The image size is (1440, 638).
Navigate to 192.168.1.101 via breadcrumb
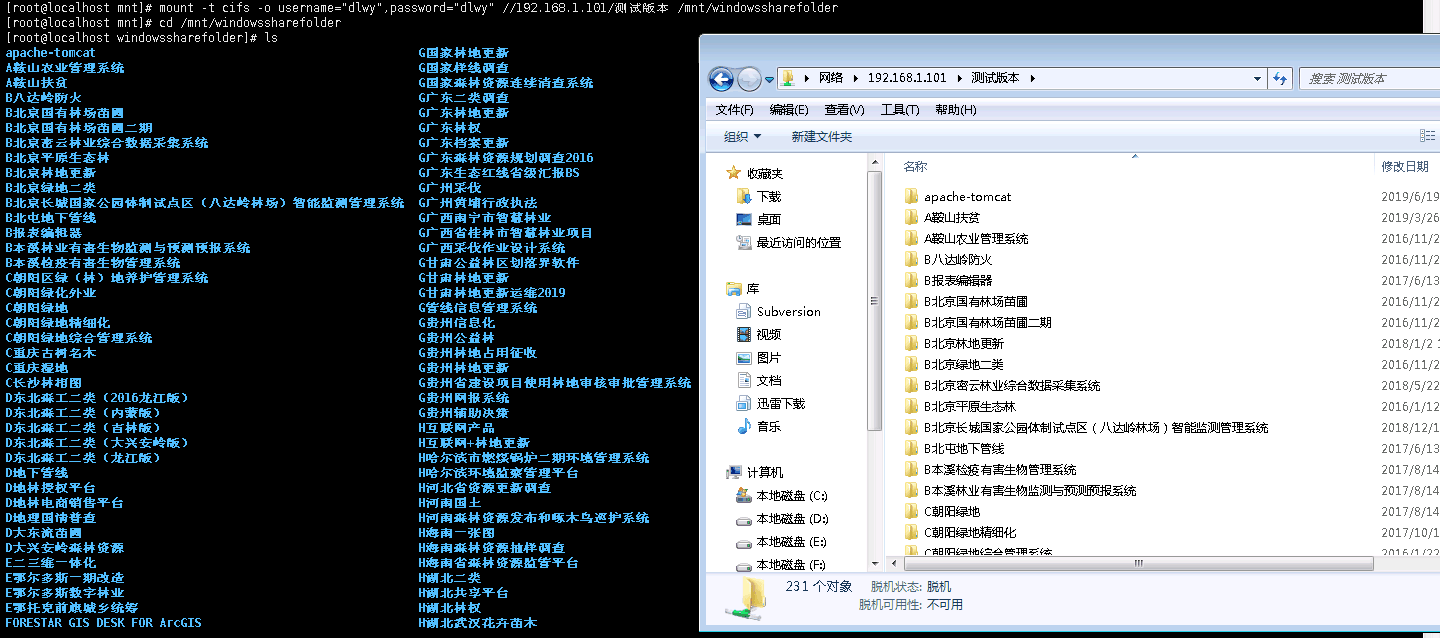click(x=907, y=78)
